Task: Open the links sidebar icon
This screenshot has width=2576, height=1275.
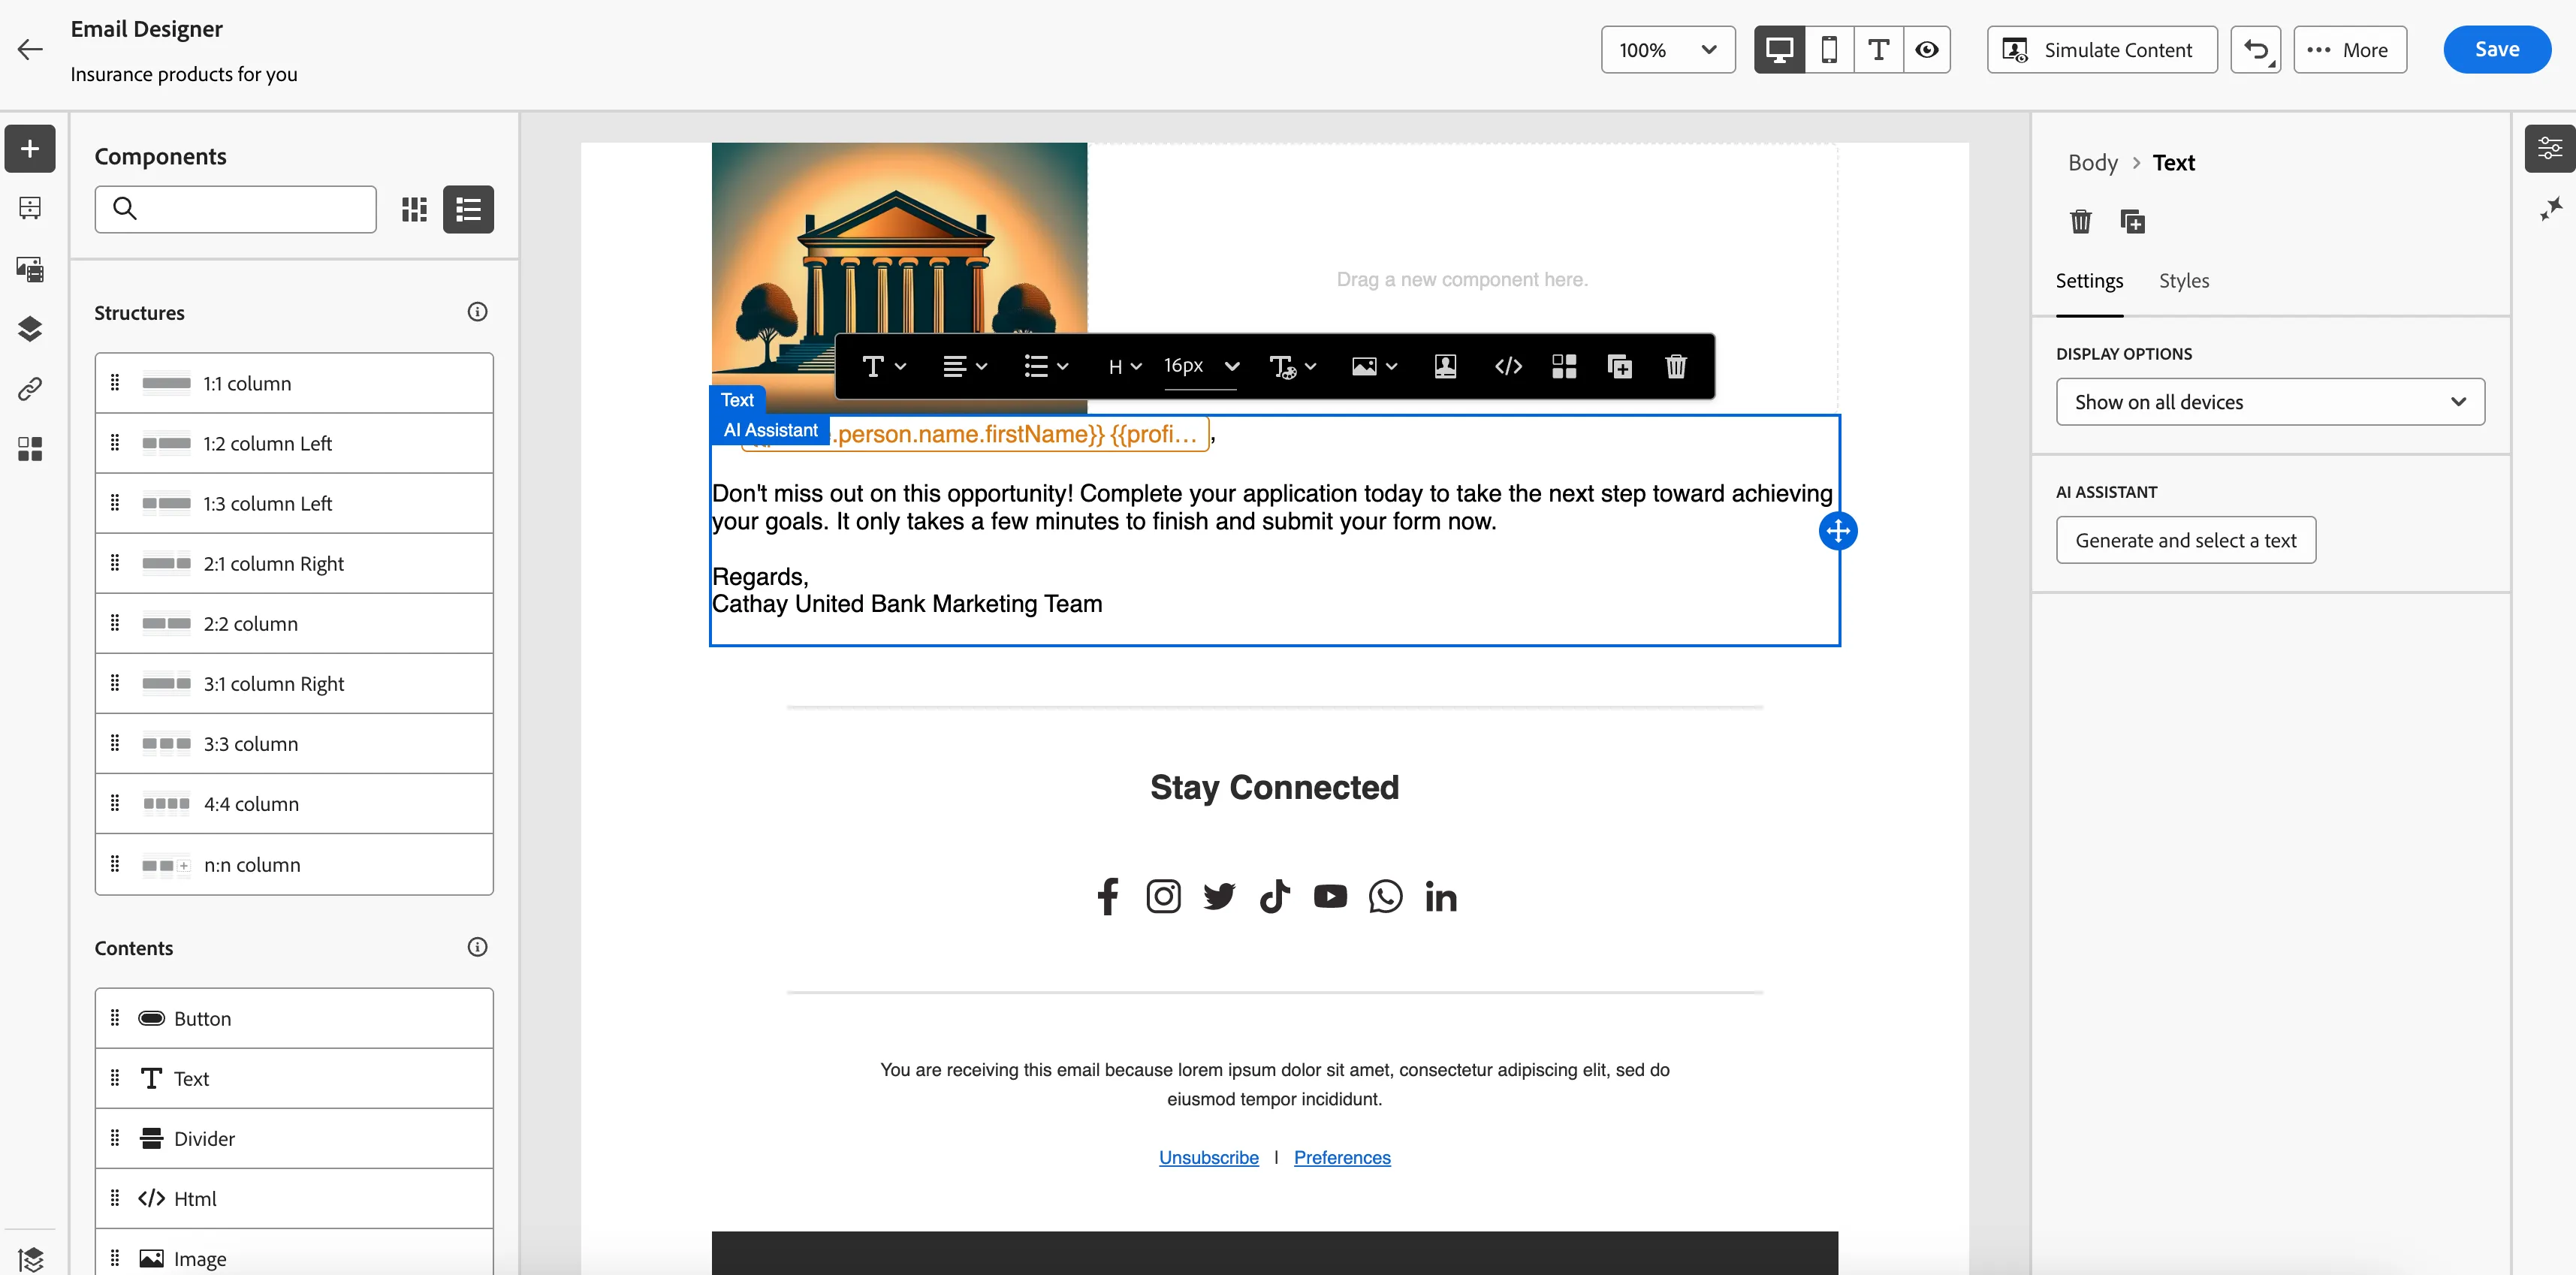Action: point(30,388)
